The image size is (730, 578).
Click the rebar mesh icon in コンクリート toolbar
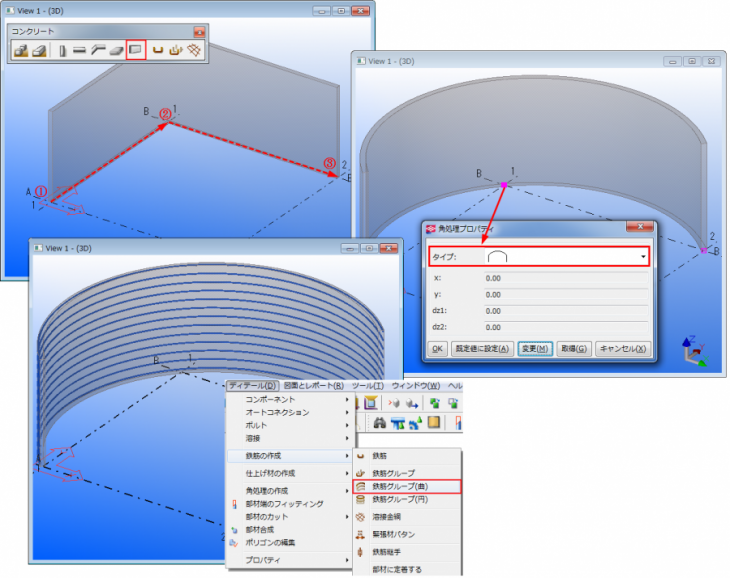click(x=194, y=50)
